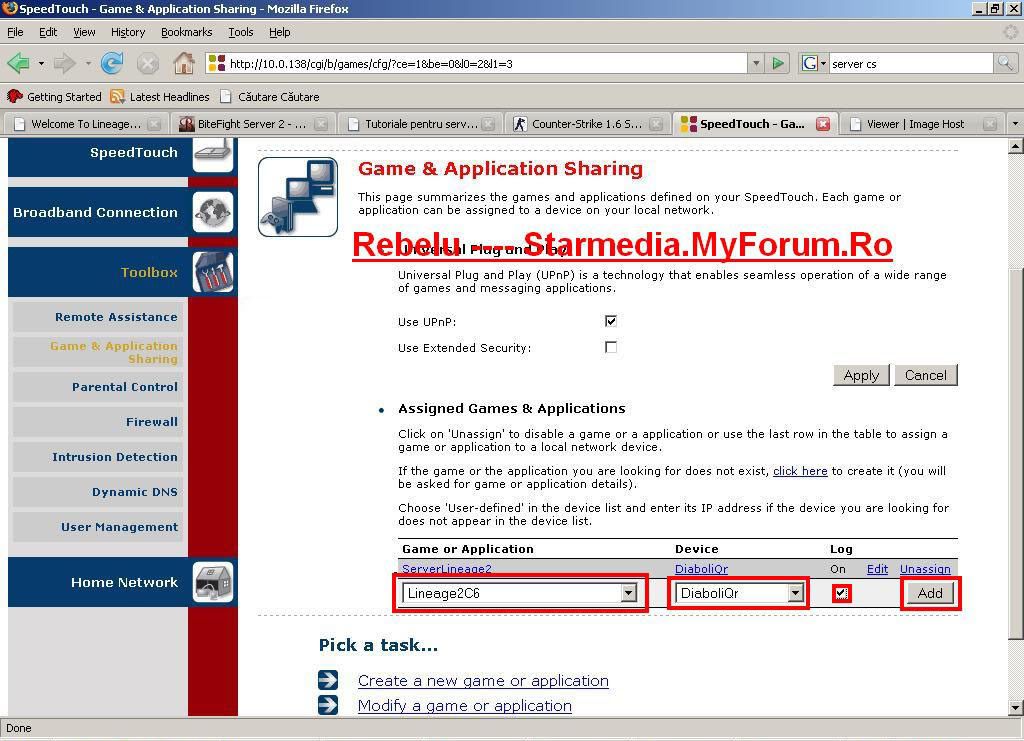Click the Latest Headlines RSS icon

coord(118,97)
